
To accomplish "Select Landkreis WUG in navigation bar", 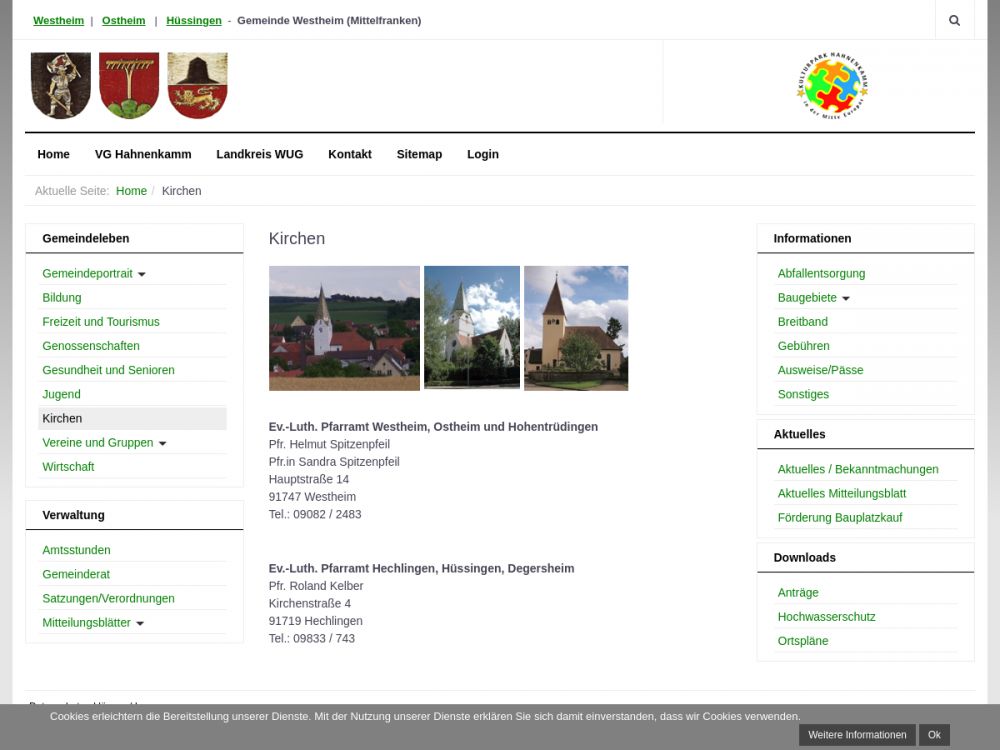I will tap(259, 154).
